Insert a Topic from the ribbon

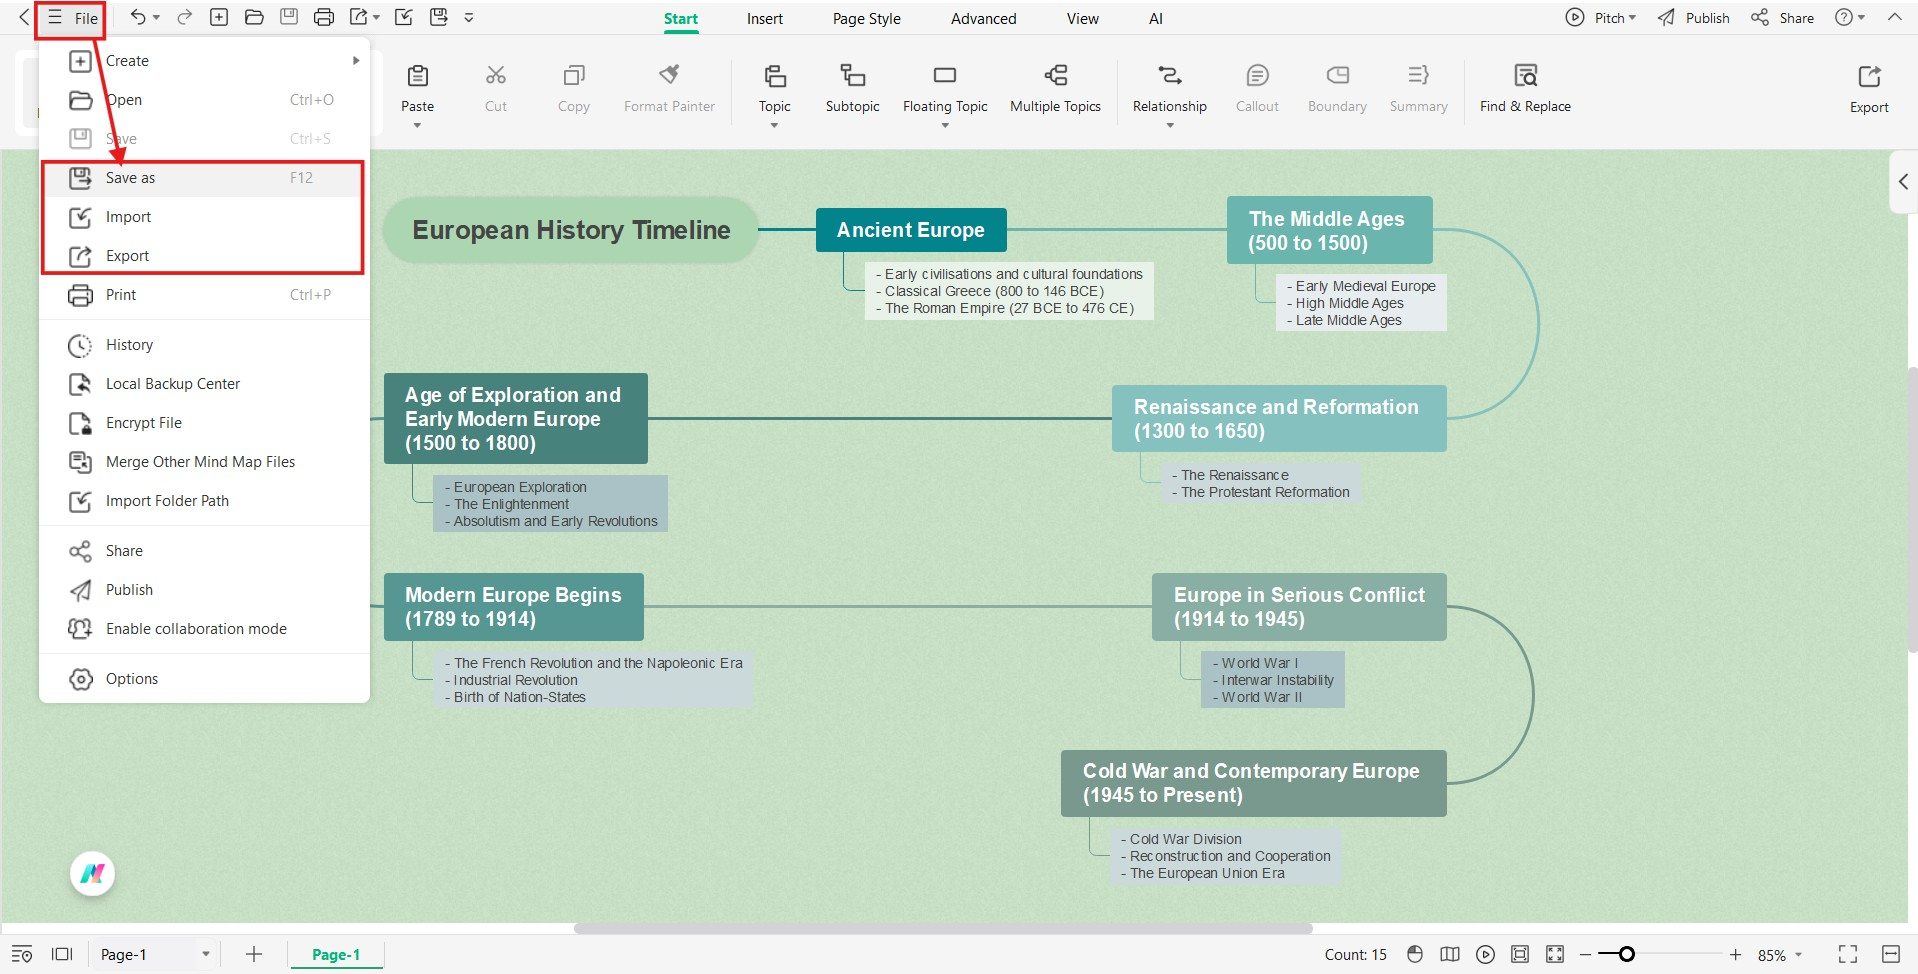click(x=774, y=89)
